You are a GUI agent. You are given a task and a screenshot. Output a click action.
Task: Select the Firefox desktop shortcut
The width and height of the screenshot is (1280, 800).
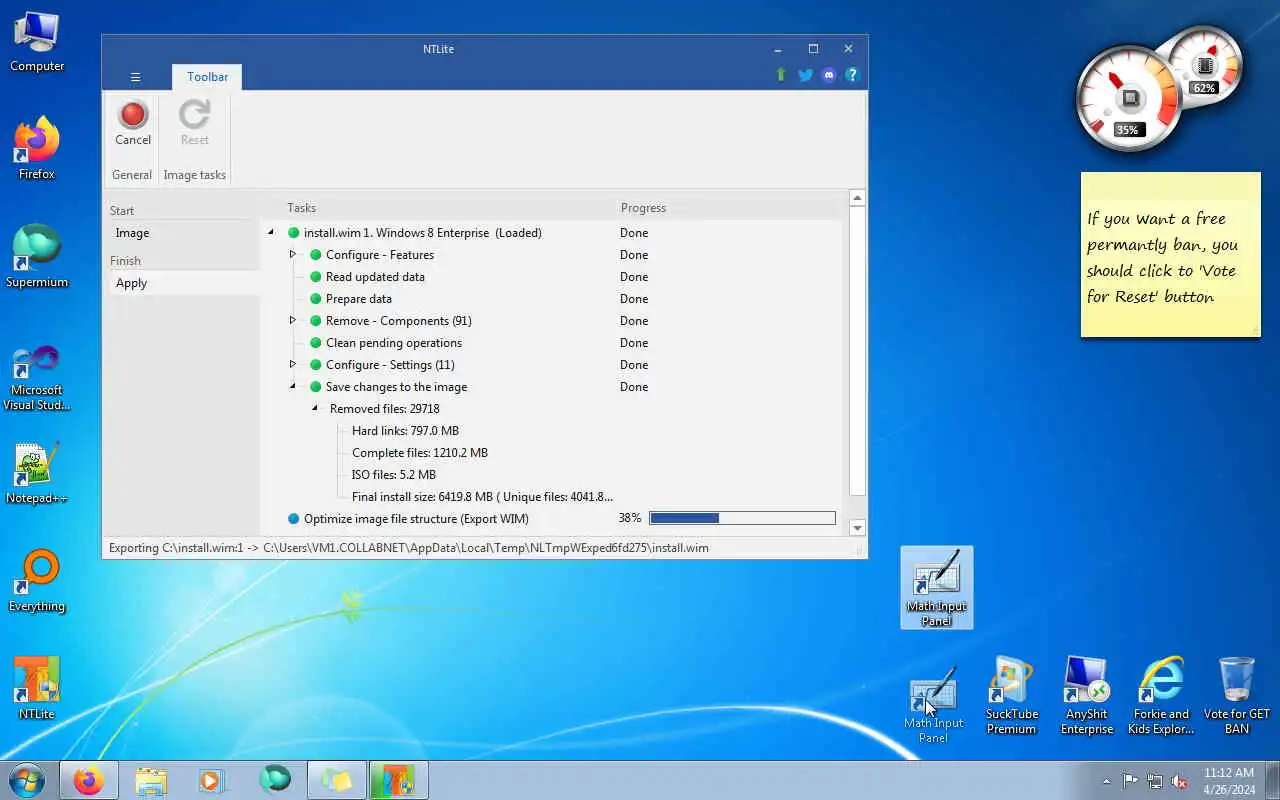coord(37,149)
